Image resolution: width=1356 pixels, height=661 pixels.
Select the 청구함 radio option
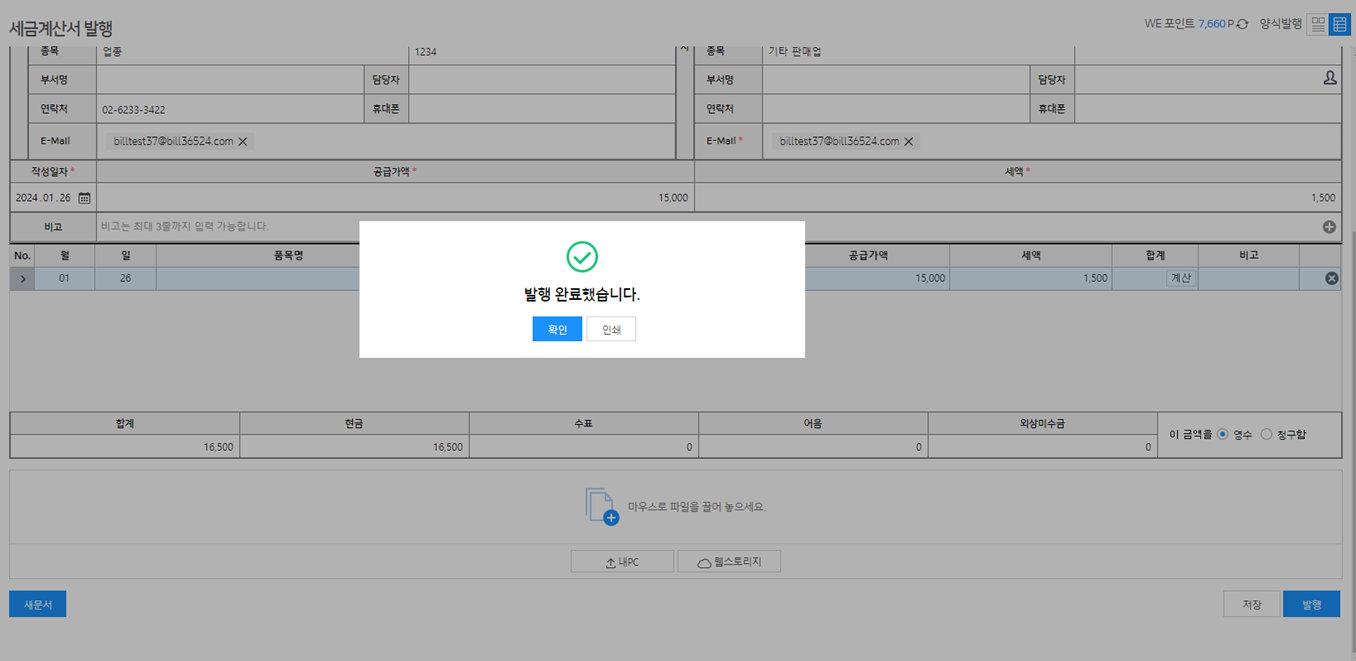(x=1267, y=435)
